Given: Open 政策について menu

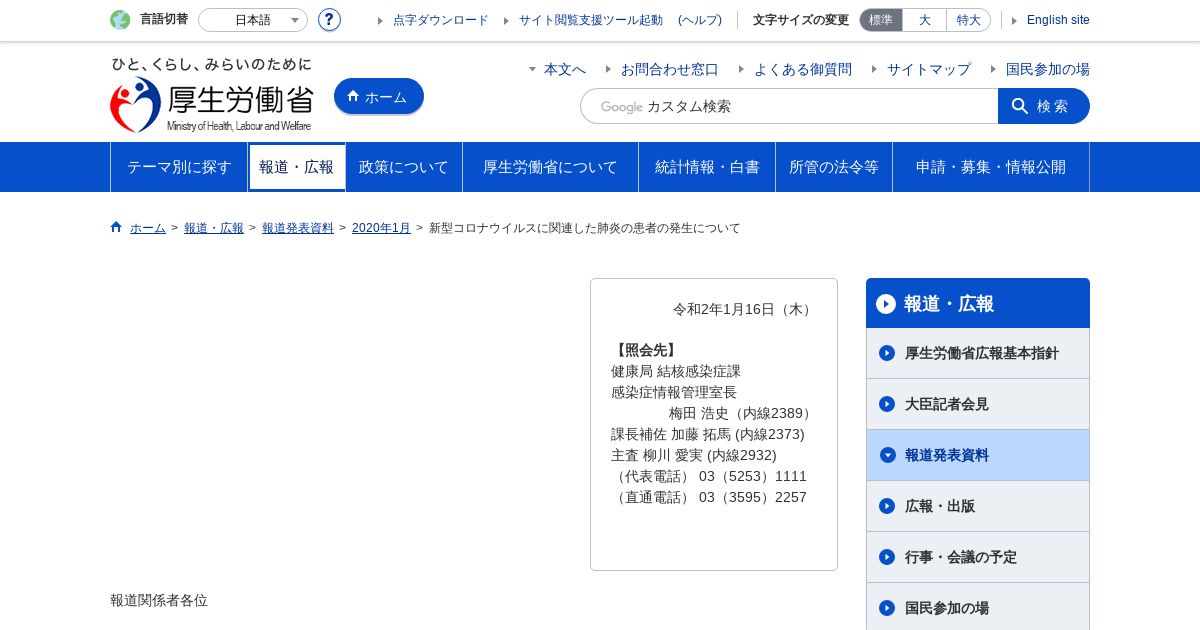Looking at the screenshot, I should tap(404, 167).
